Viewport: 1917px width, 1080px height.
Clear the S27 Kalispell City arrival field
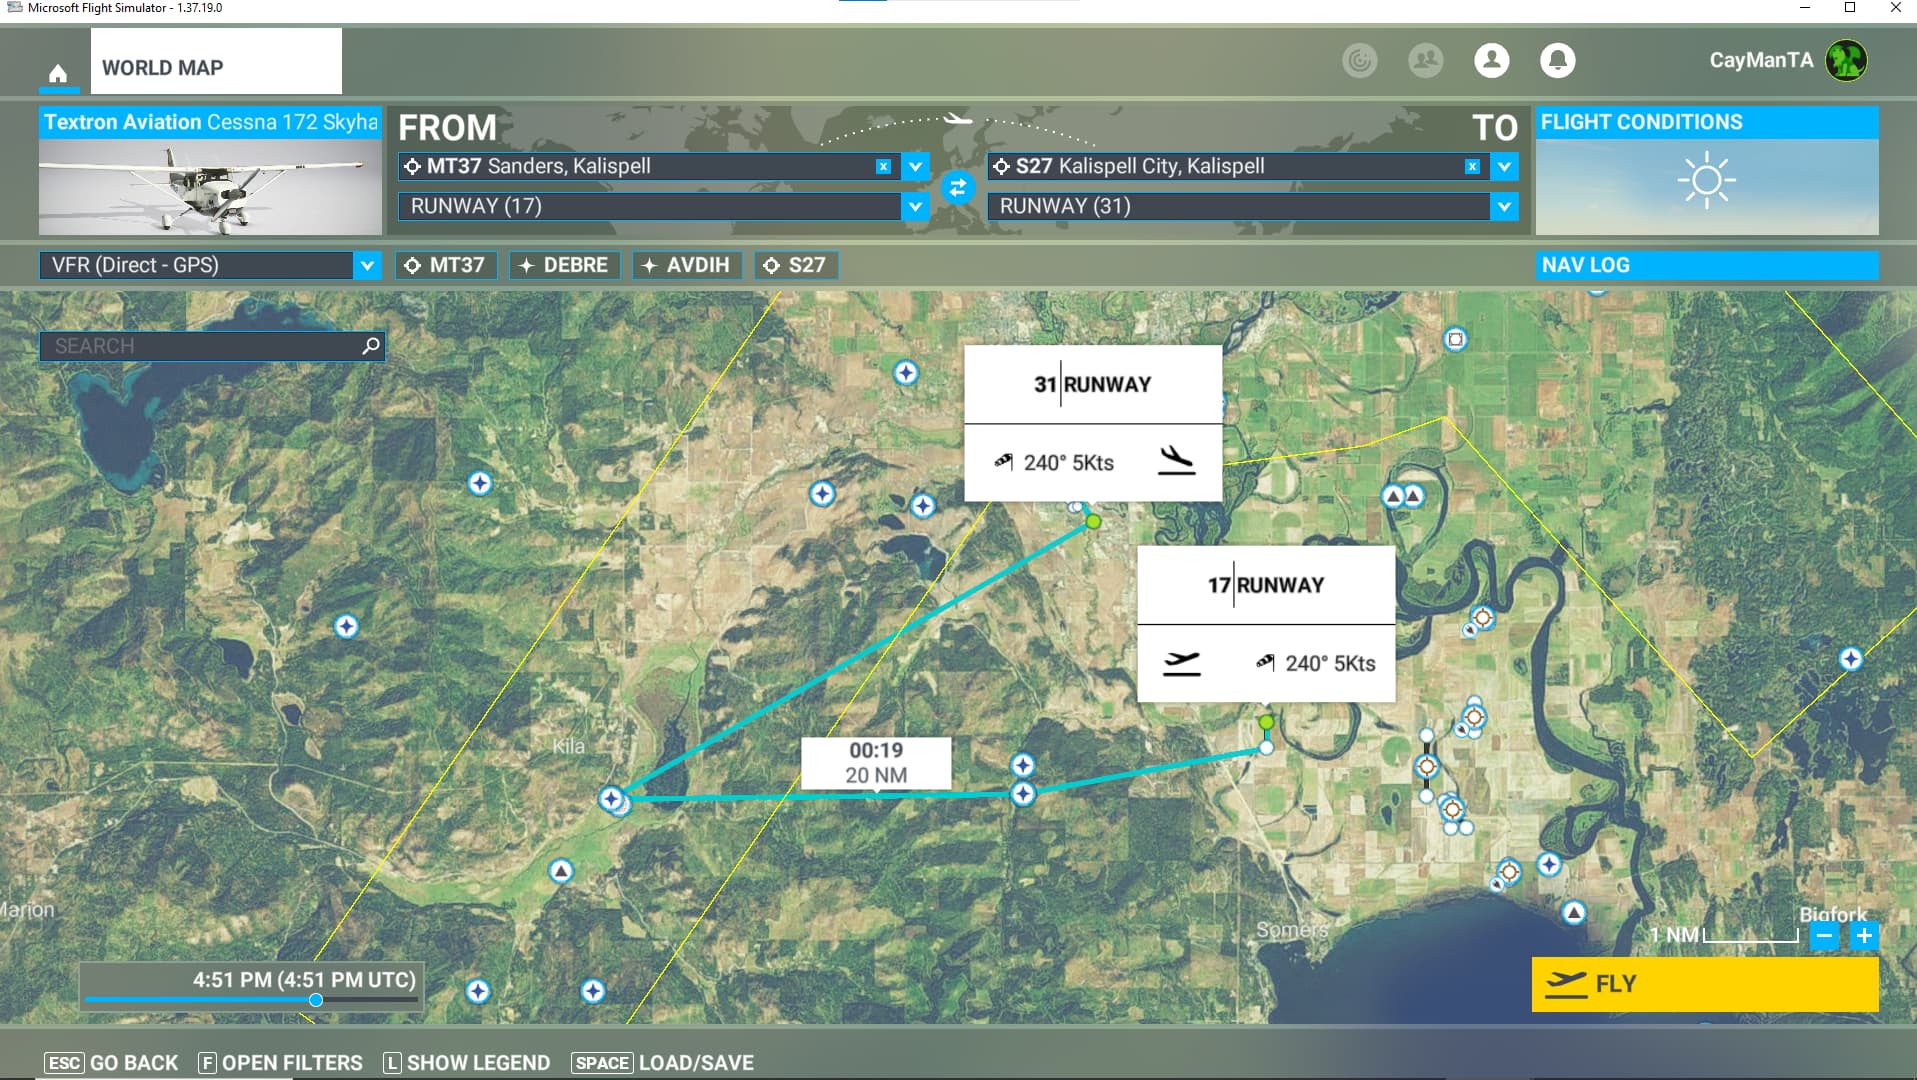[x=1472, y=166]
